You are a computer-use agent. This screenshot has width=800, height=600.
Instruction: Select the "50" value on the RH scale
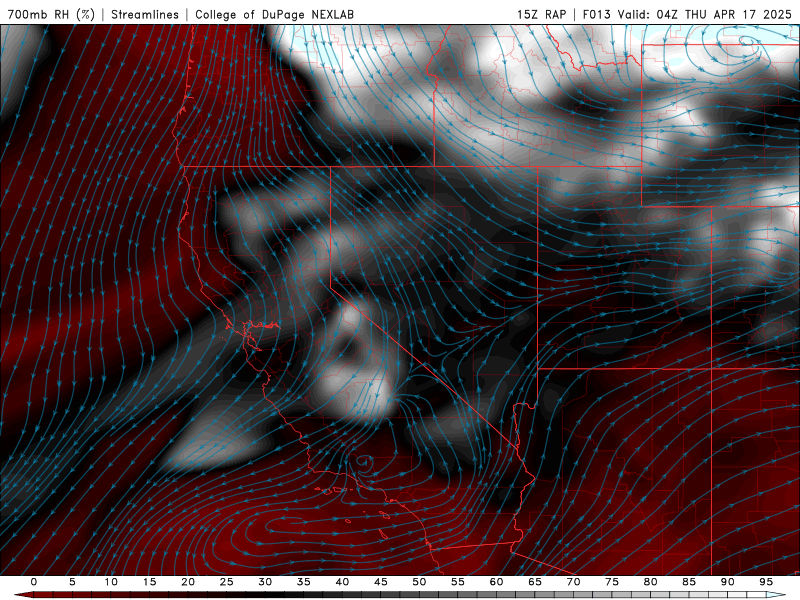coord(419,582)
